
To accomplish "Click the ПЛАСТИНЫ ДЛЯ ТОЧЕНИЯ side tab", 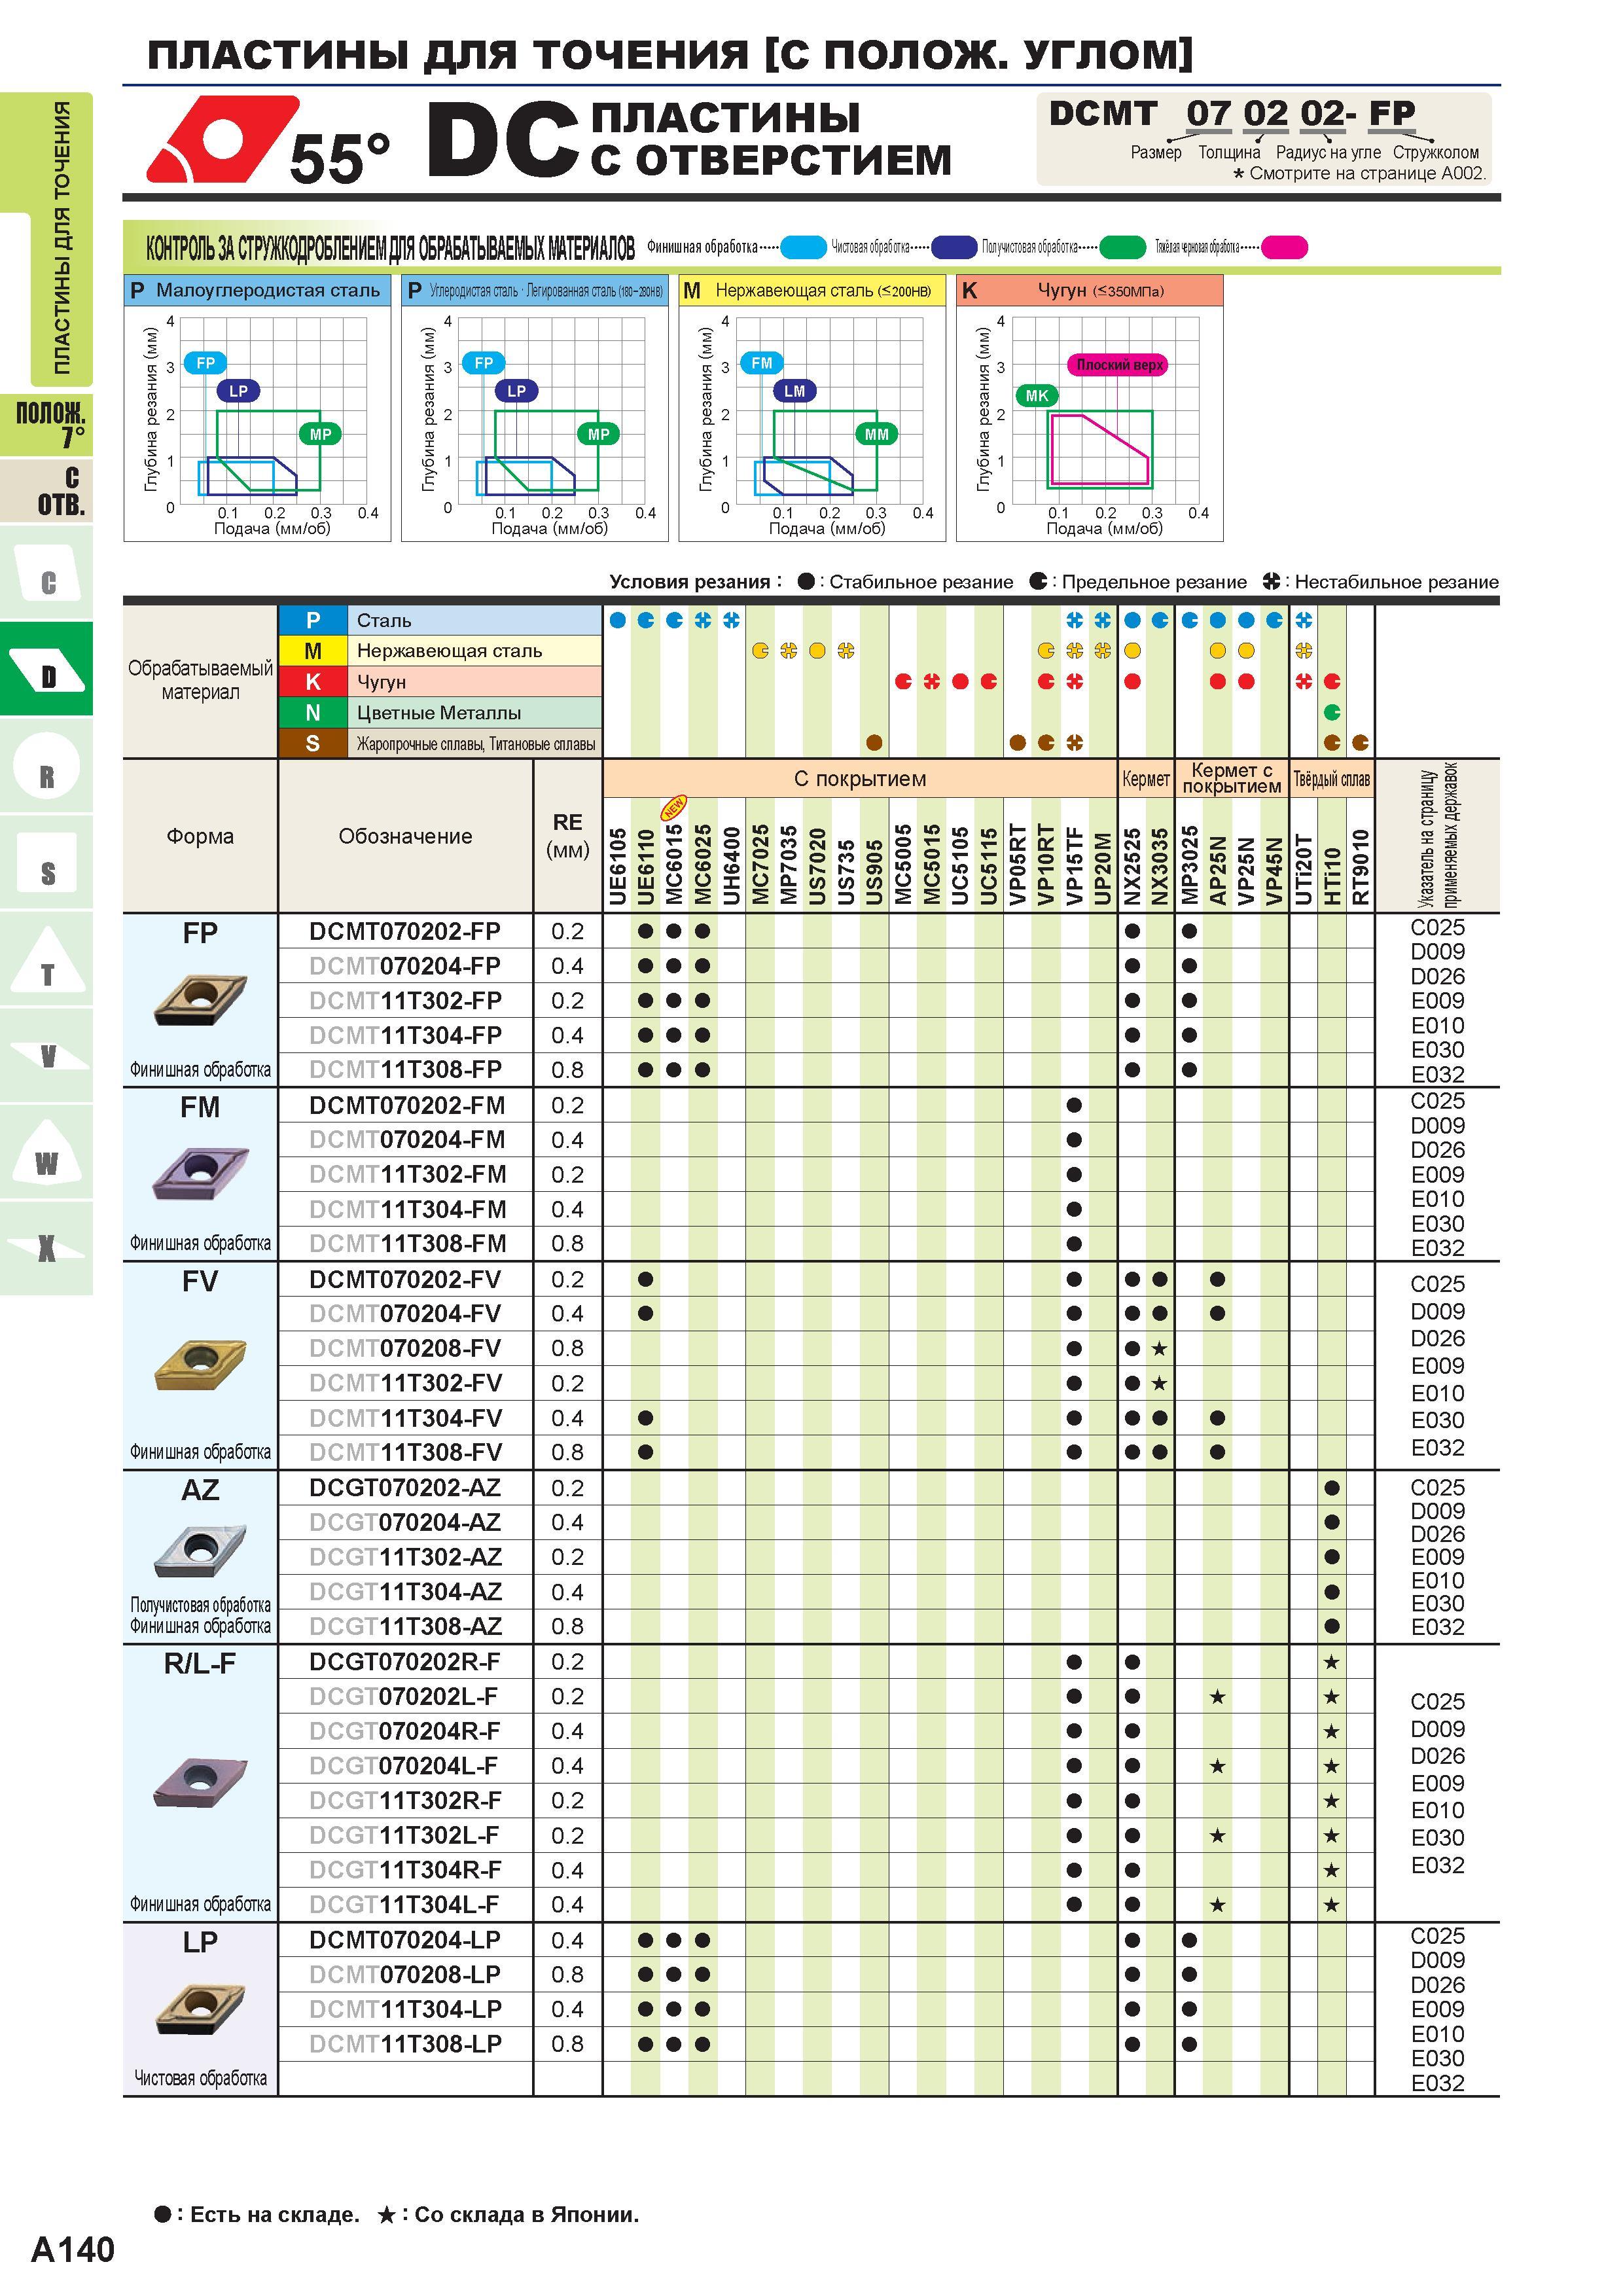I will click(x=61, y=238).
